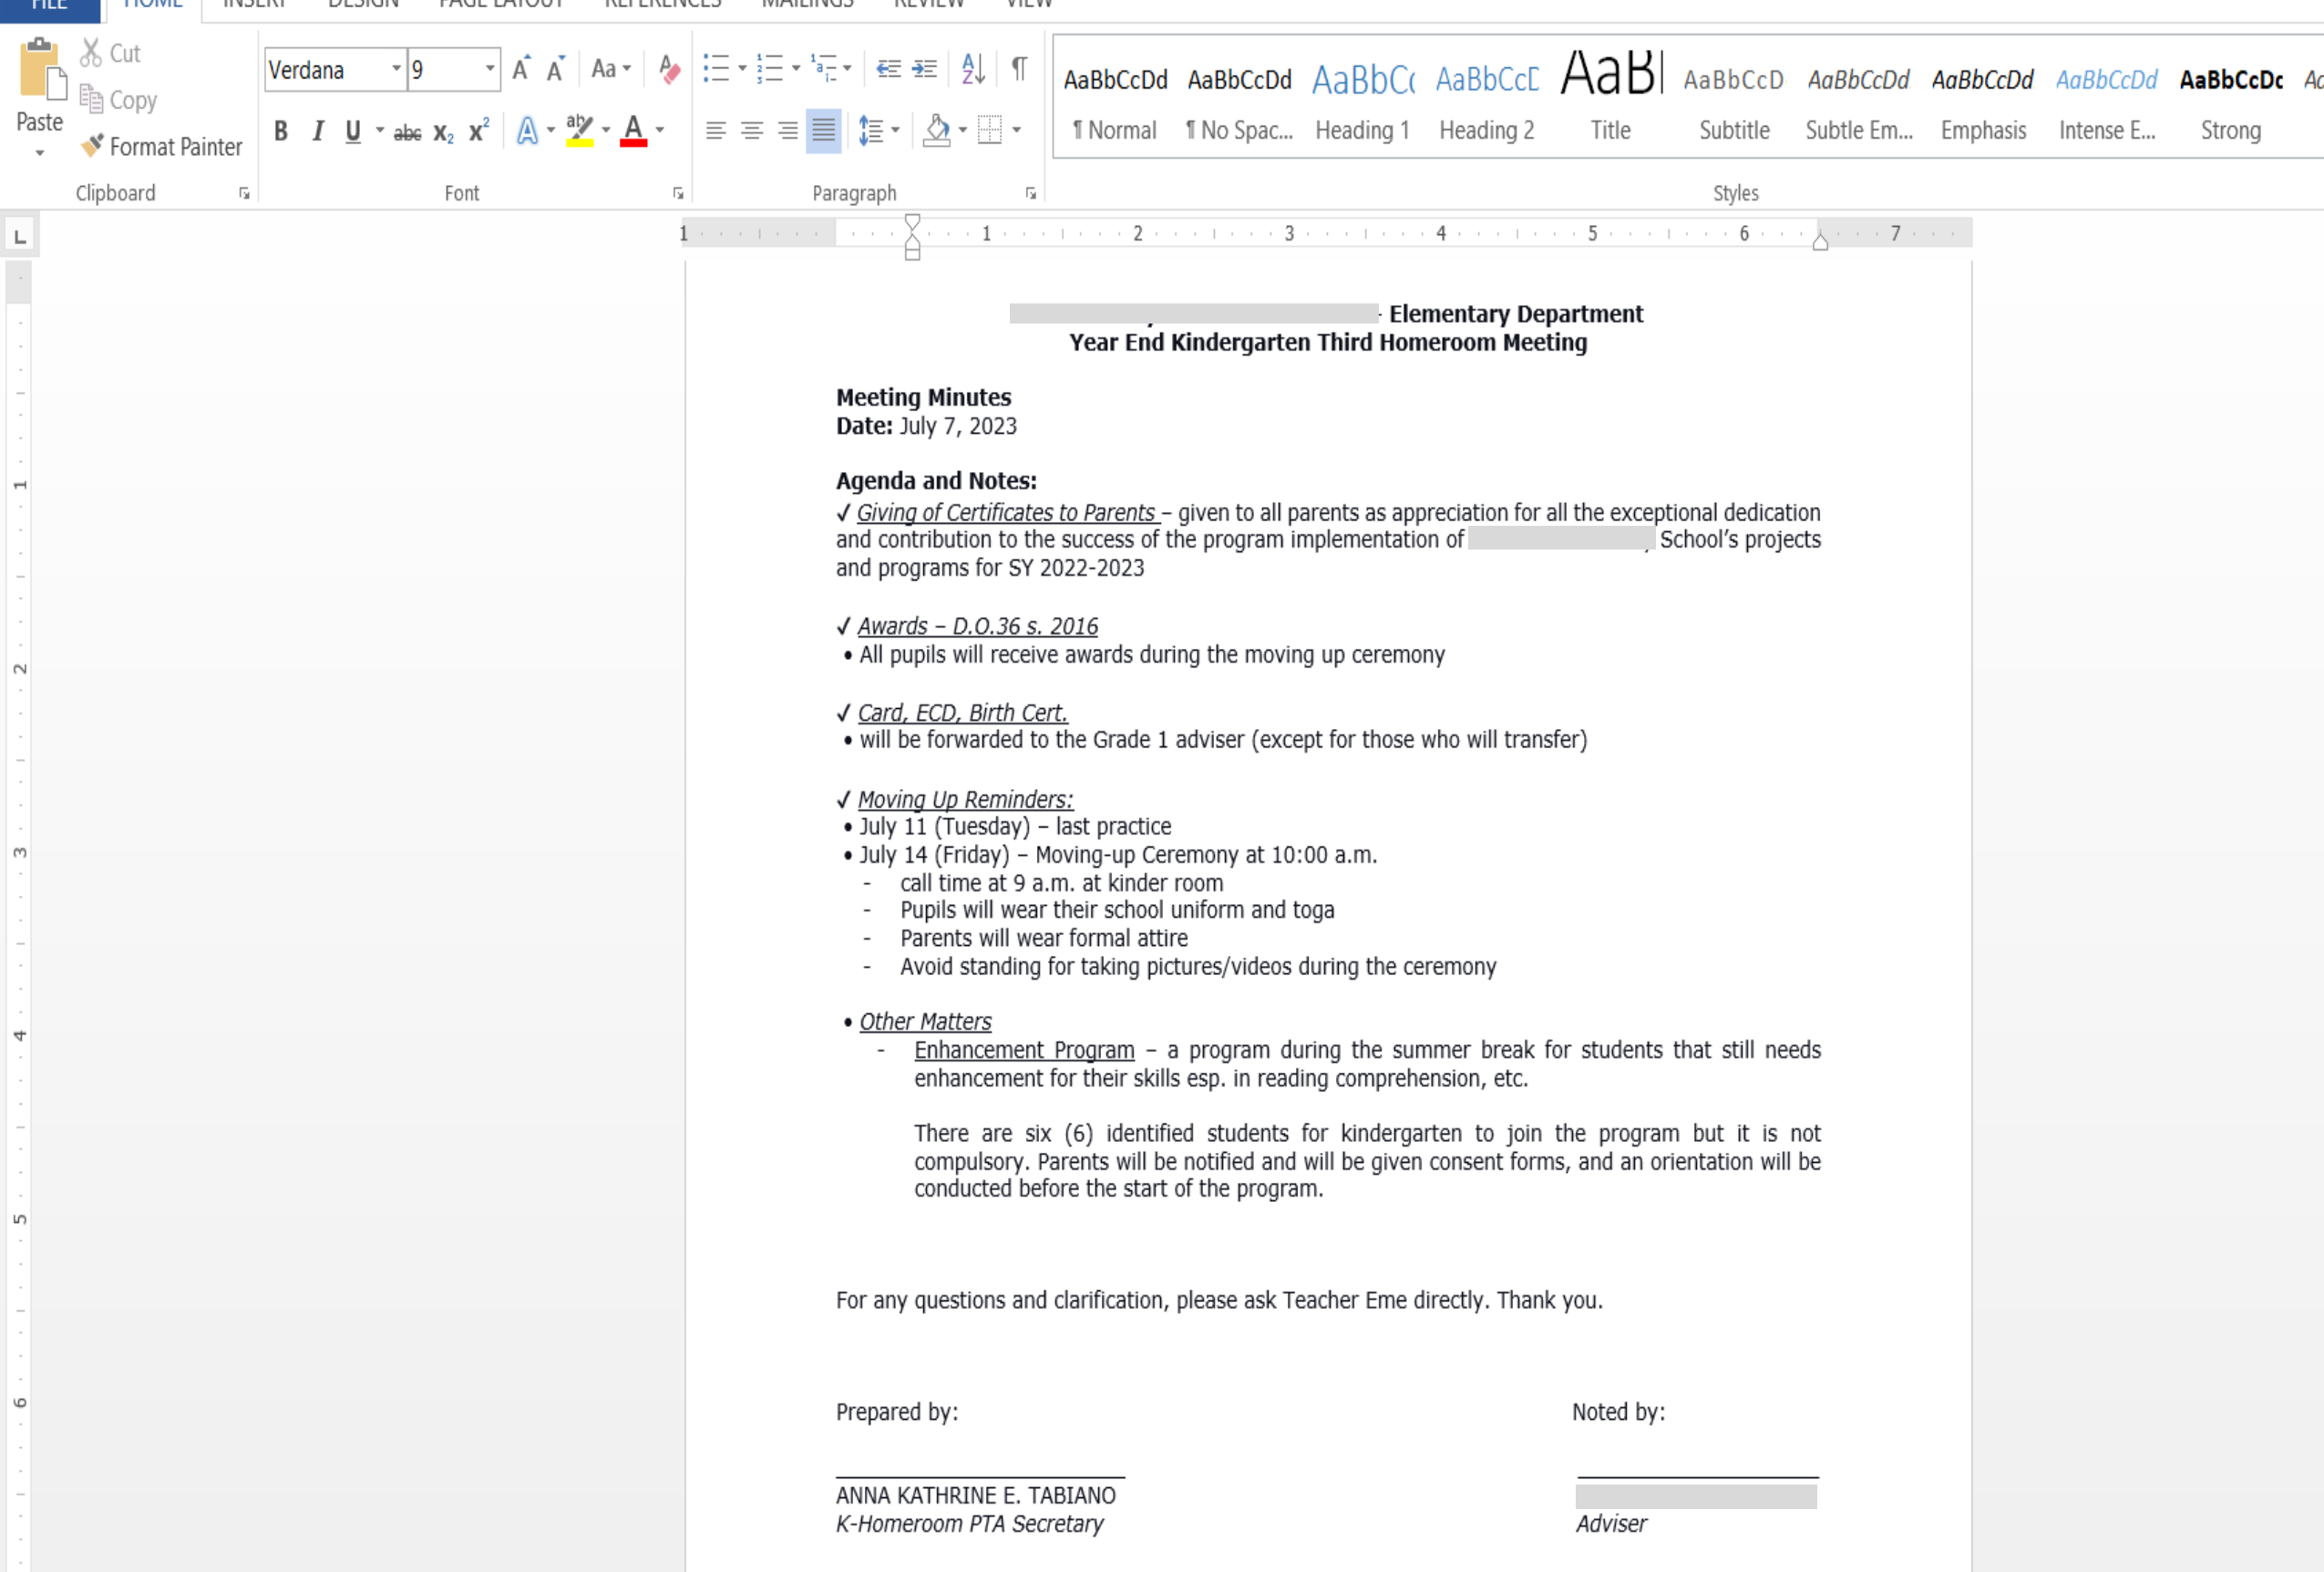
Task: Open the Verdana font name dropdown
Action: [396, 69]
